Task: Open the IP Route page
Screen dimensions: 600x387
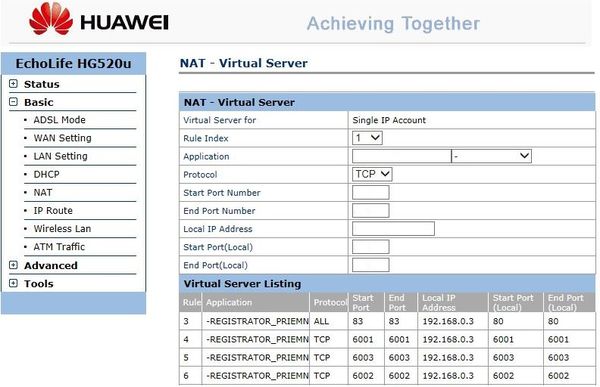Action: 53,211
